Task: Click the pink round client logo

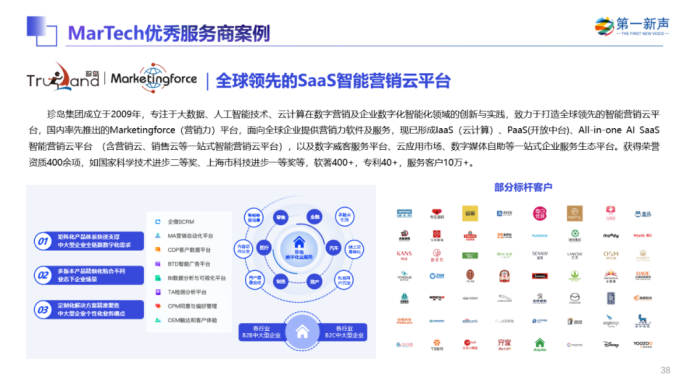Action: 540,213
